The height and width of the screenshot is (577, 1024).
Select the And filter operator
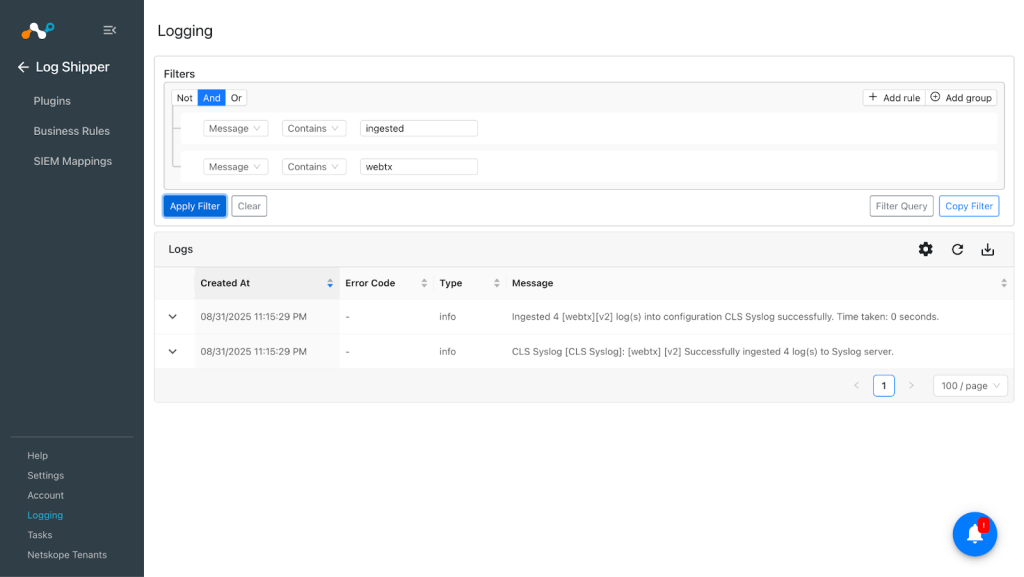pos(212,98)
